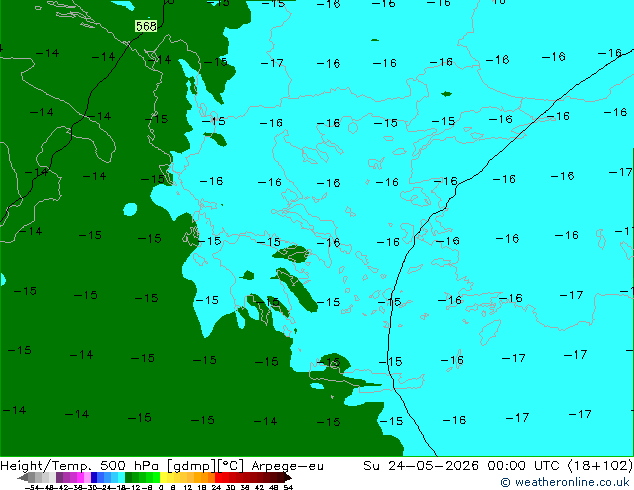Click the cyan swatch in the color legend

coord(121,477)
